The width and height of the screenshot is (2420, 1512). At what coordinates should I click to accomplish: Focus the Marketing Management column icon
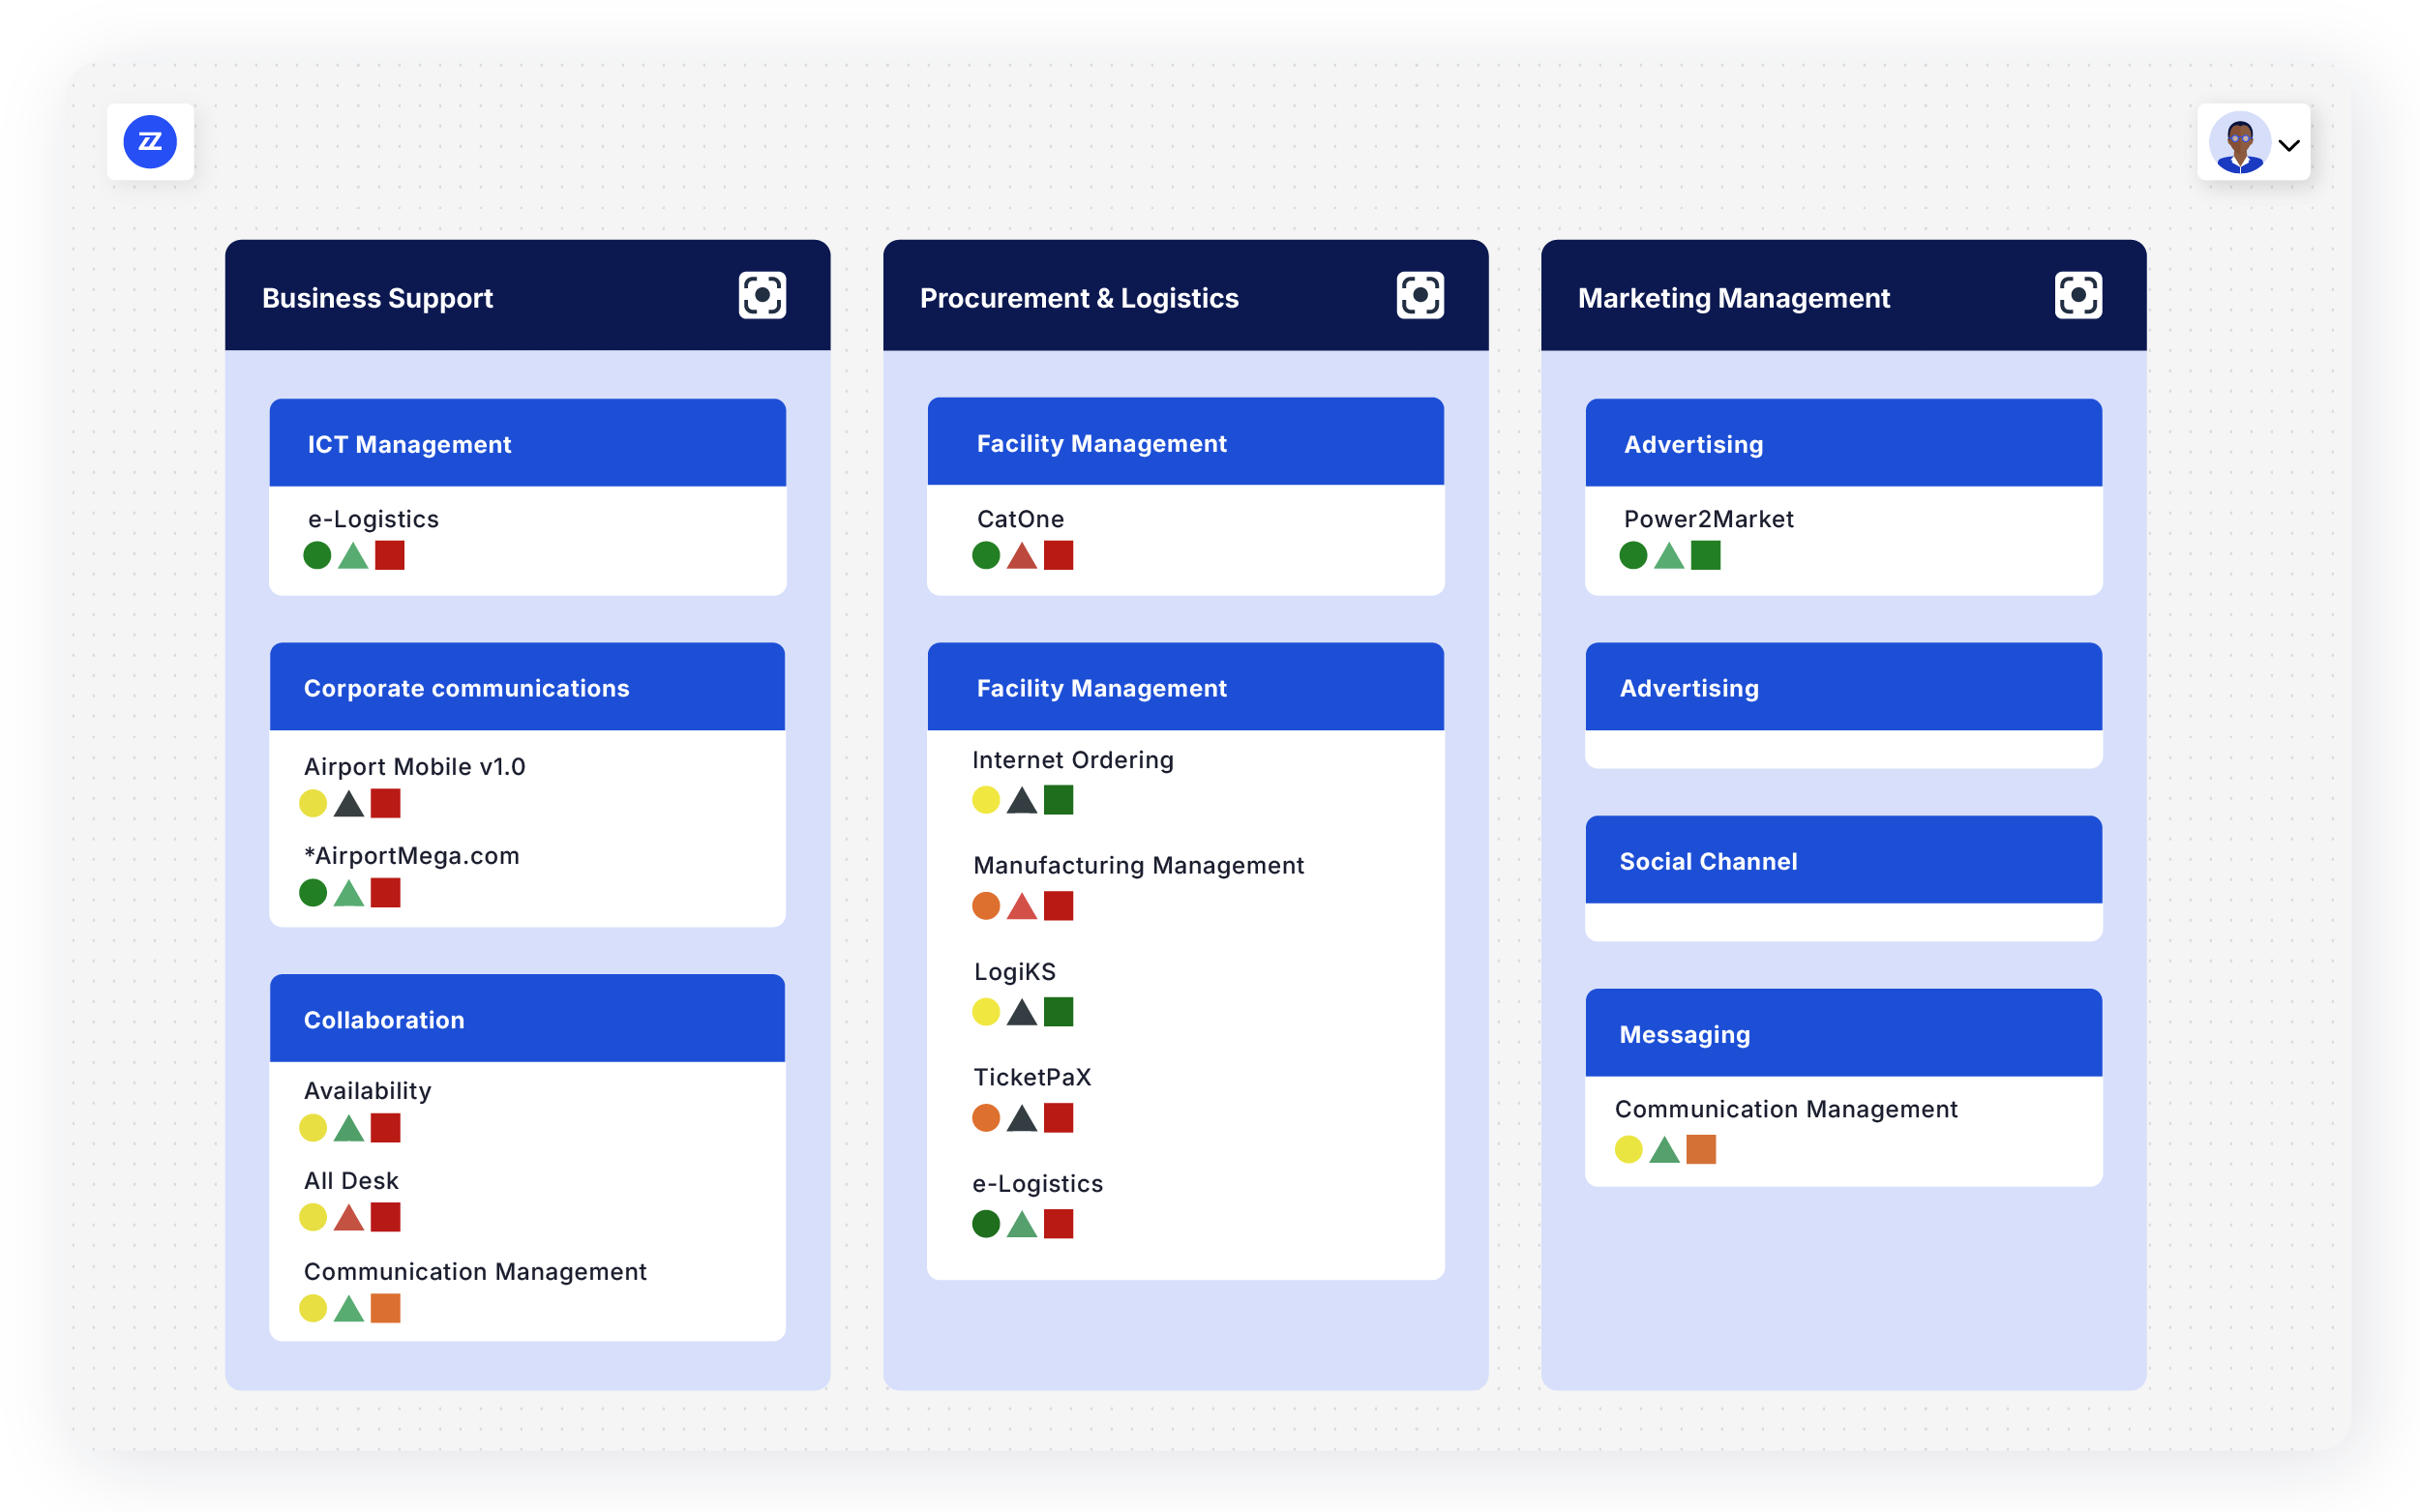(x=2078, y=295)
